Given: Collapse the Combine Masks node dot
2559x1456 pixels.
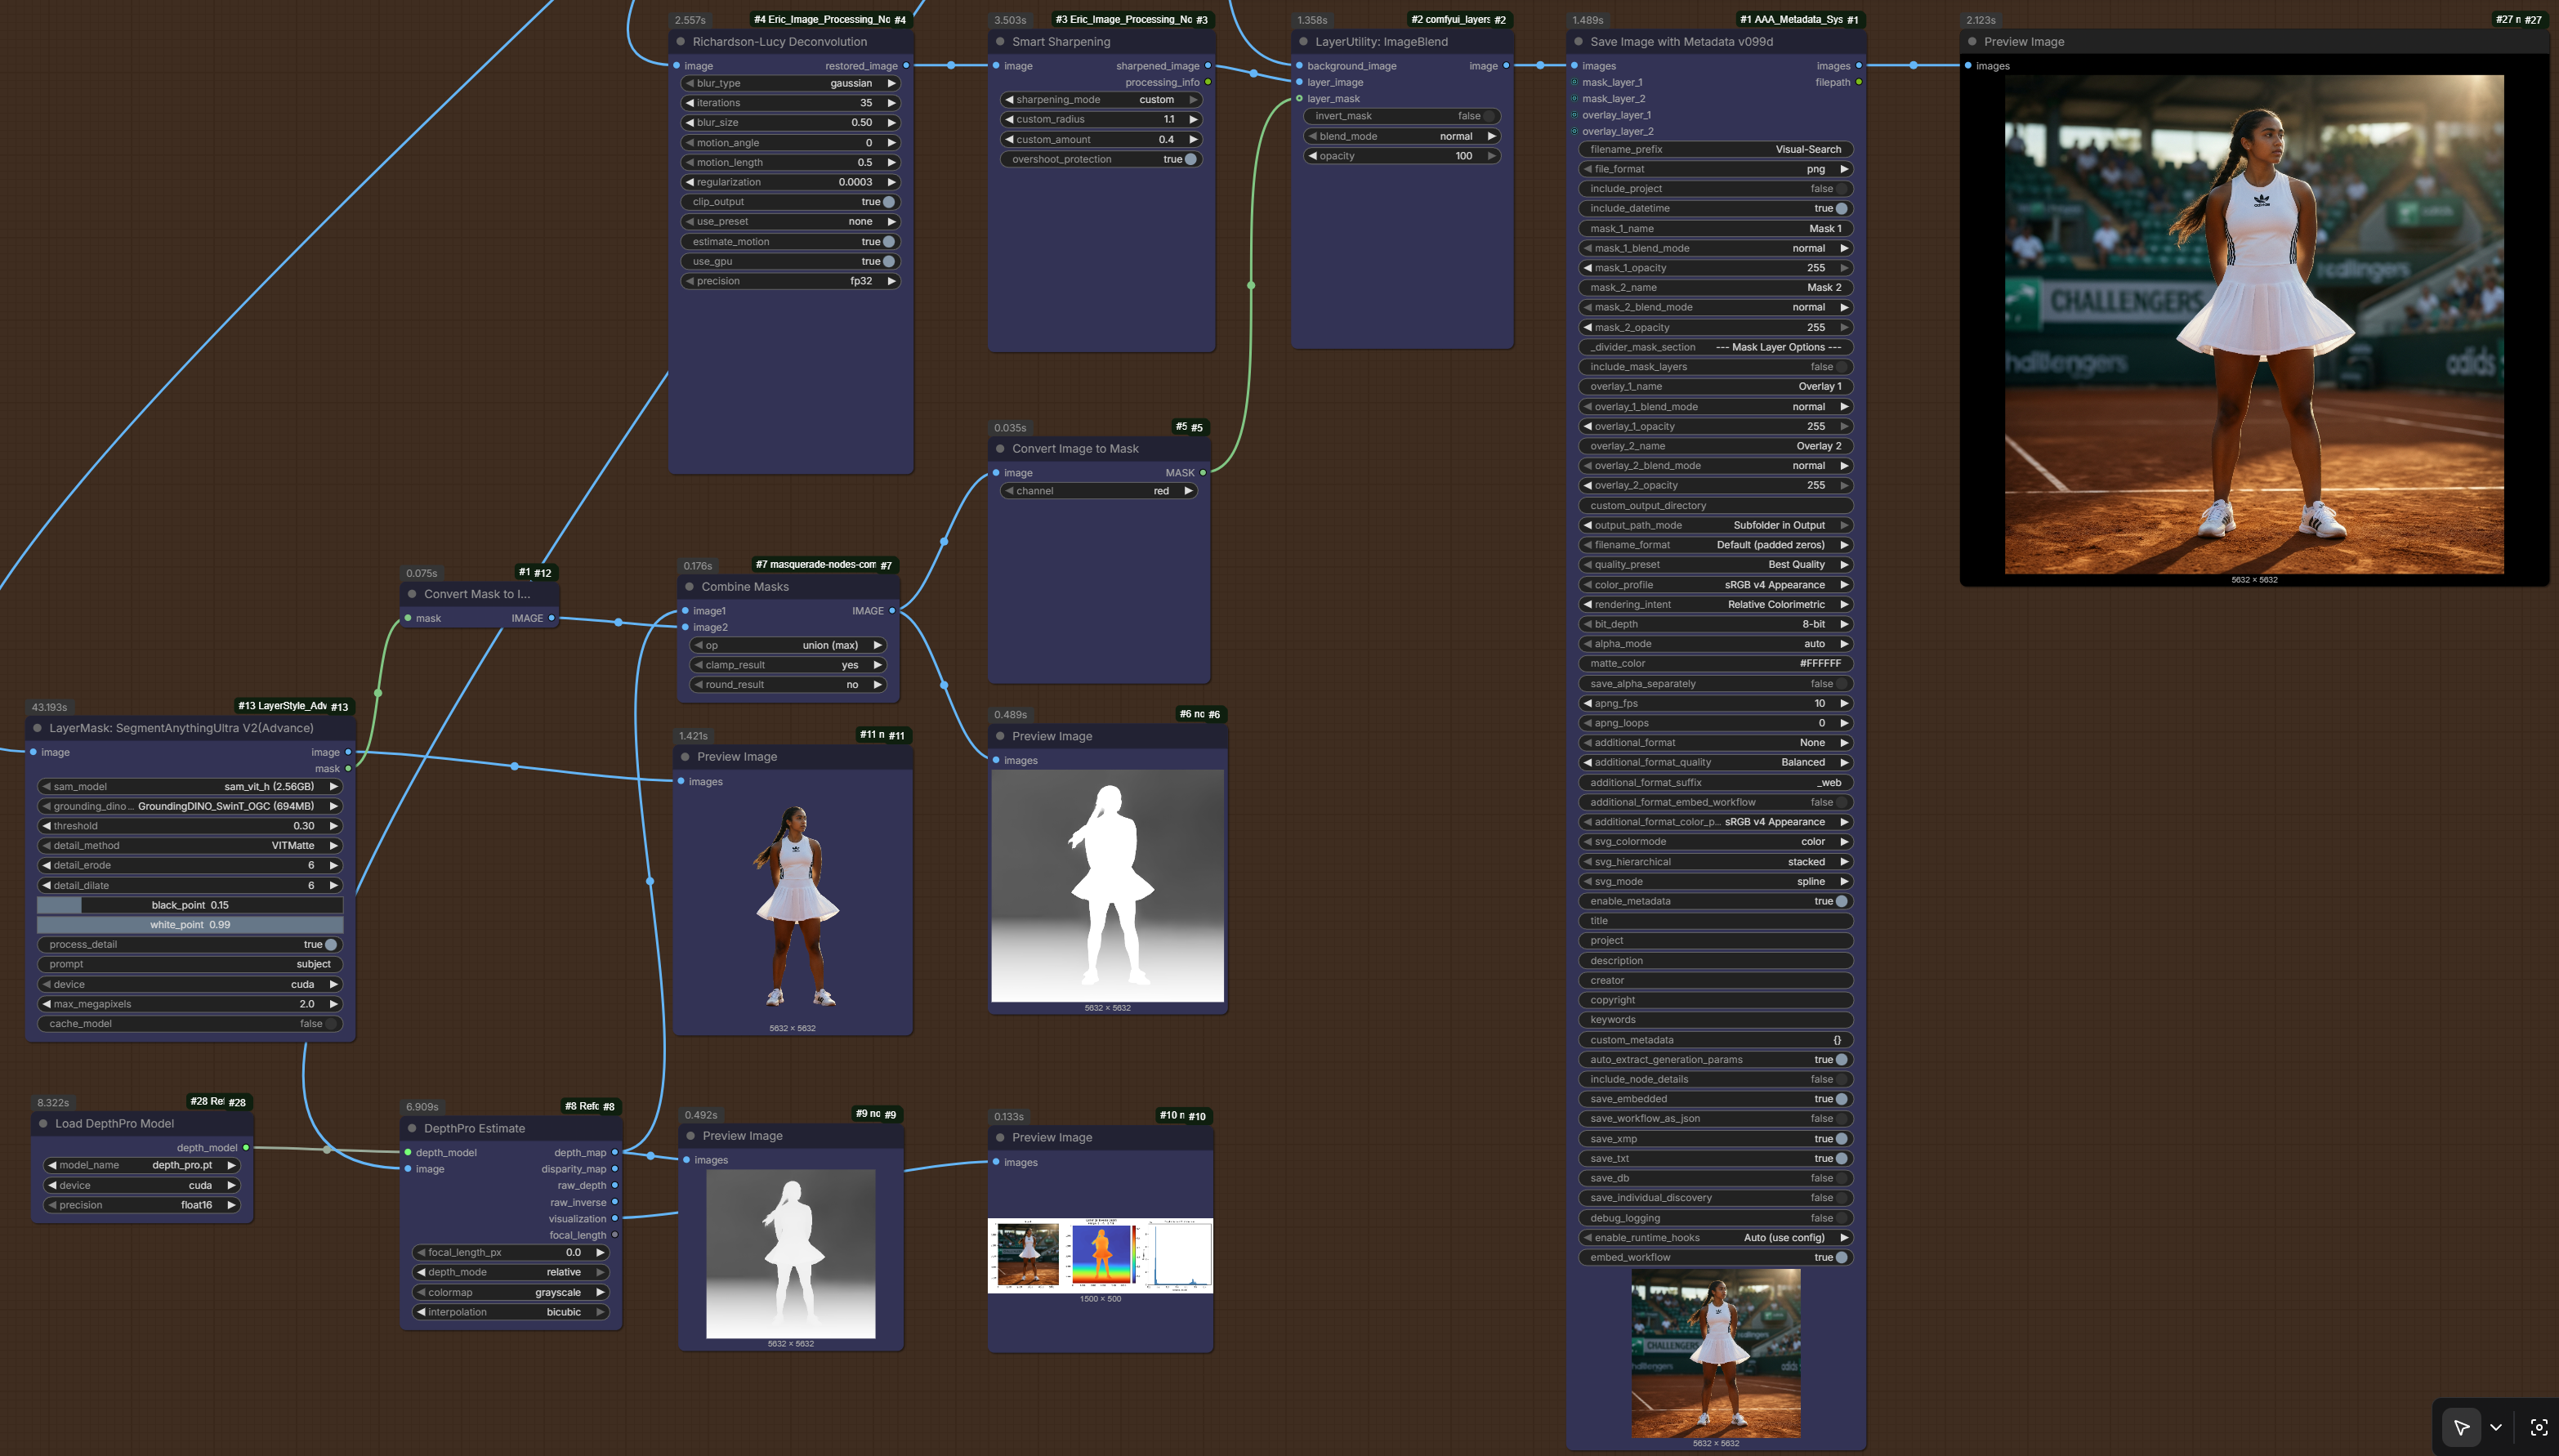Looking at the screenshot, I should [689, 587].
